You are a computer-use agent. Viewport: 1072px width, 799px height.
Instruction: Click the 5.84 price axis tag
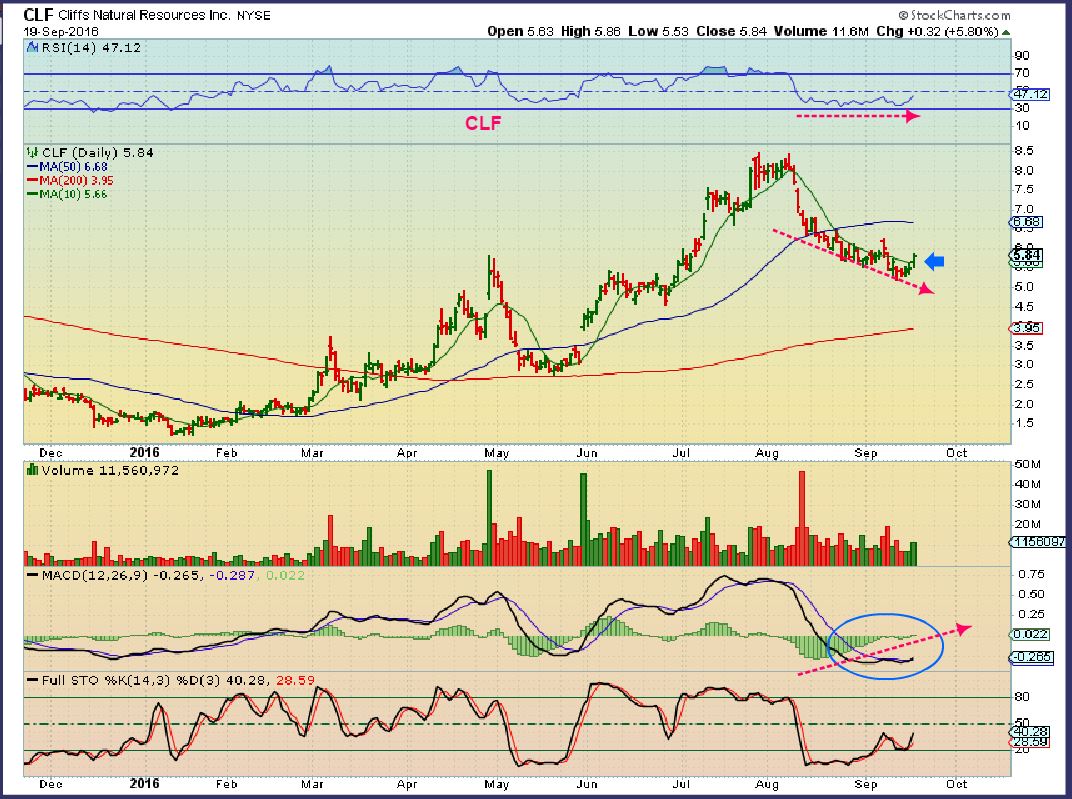tap(1027, 255)
